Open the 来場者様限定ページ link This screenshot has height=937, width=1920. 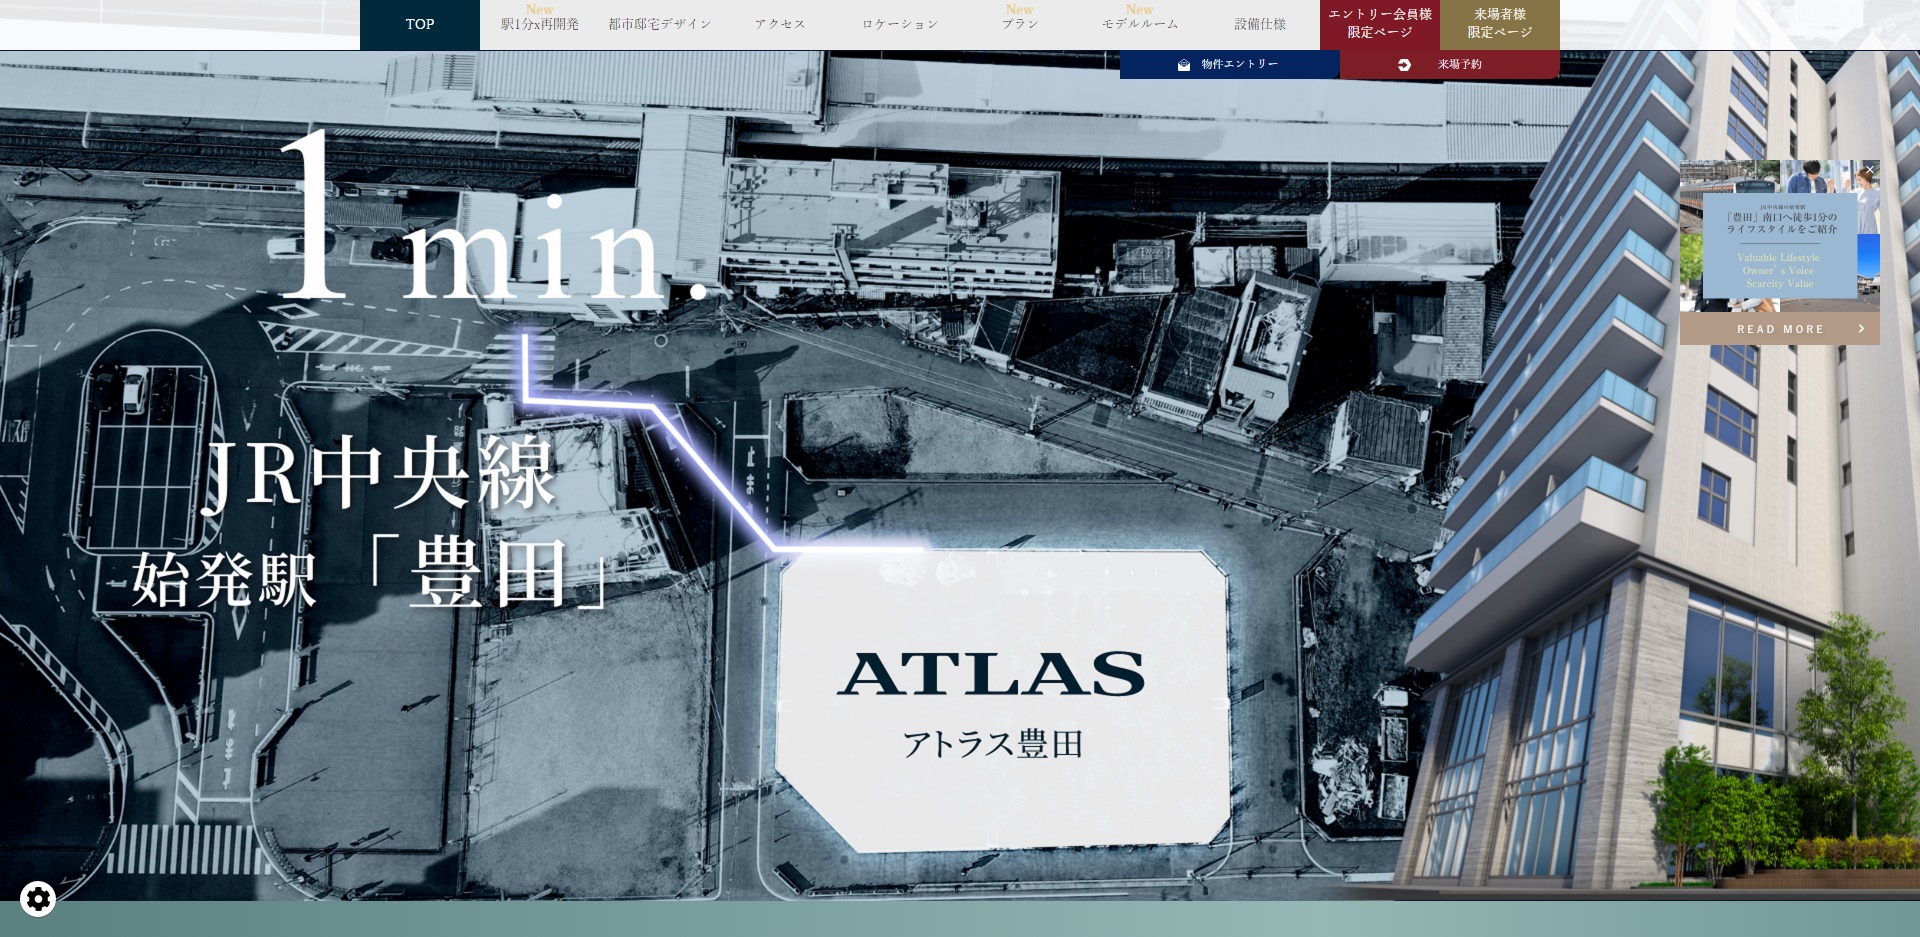pyautogui.click(x=1500, y=24)
